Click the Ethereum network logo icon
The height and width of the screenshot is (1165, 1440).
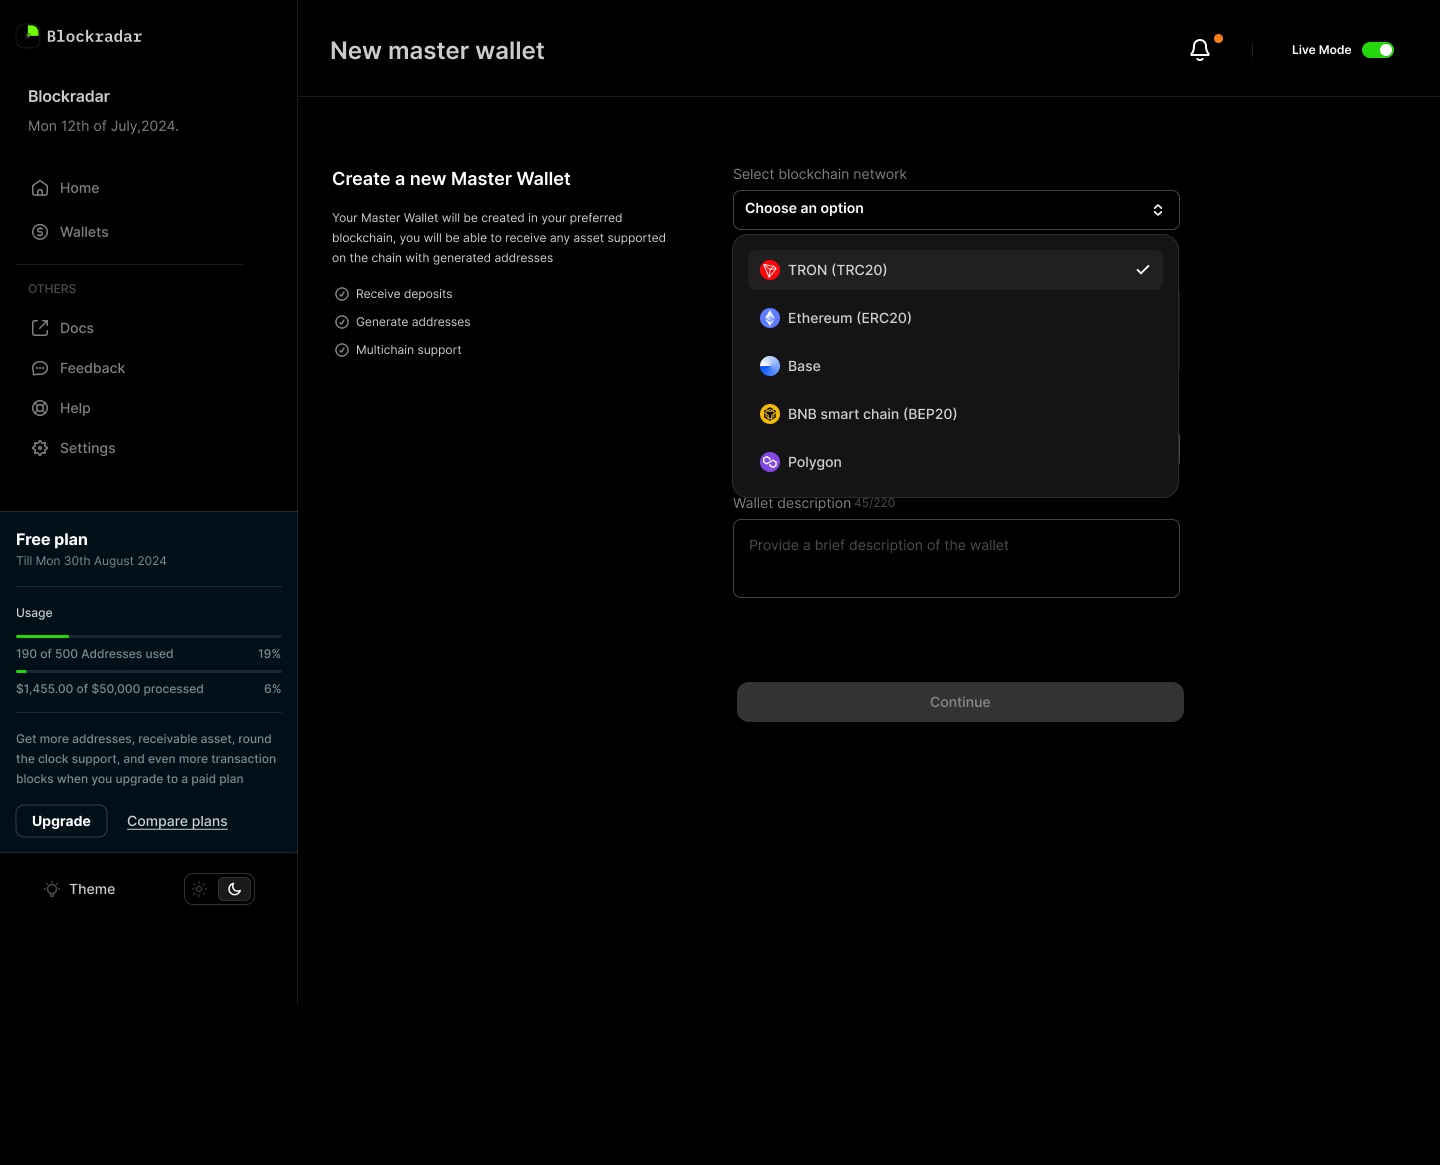point(770,318)
